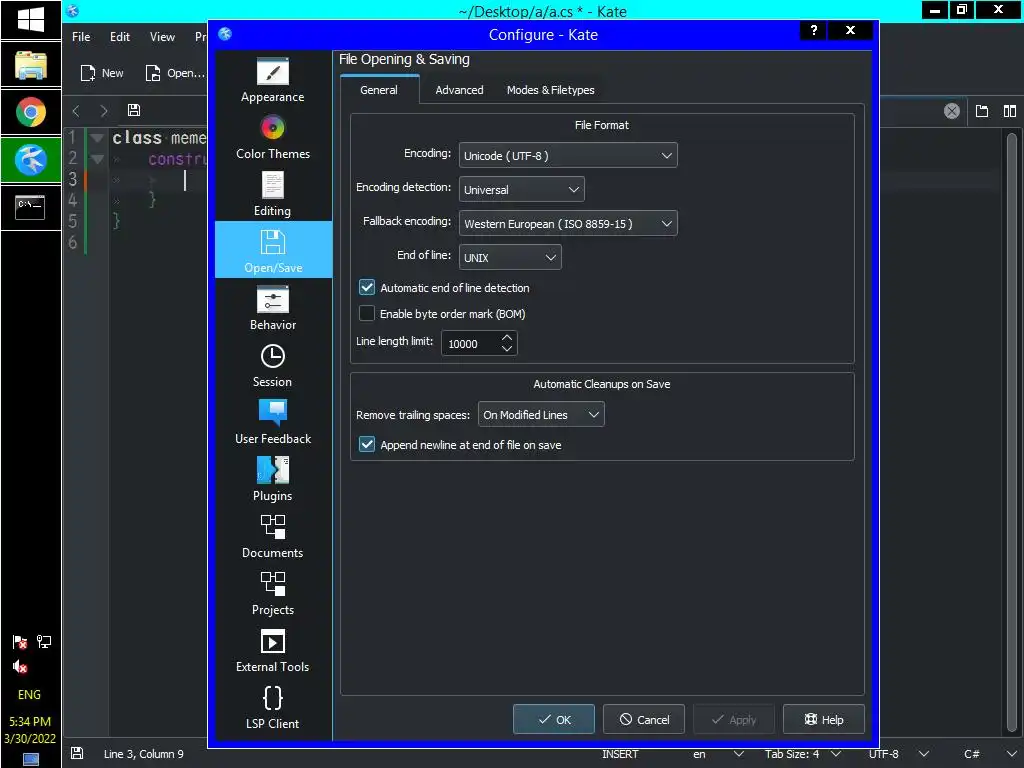Image resolution: width=1024 pixels, height=768 pixels.
Task: Open the Session settings page
Action: tap(273, 364)
